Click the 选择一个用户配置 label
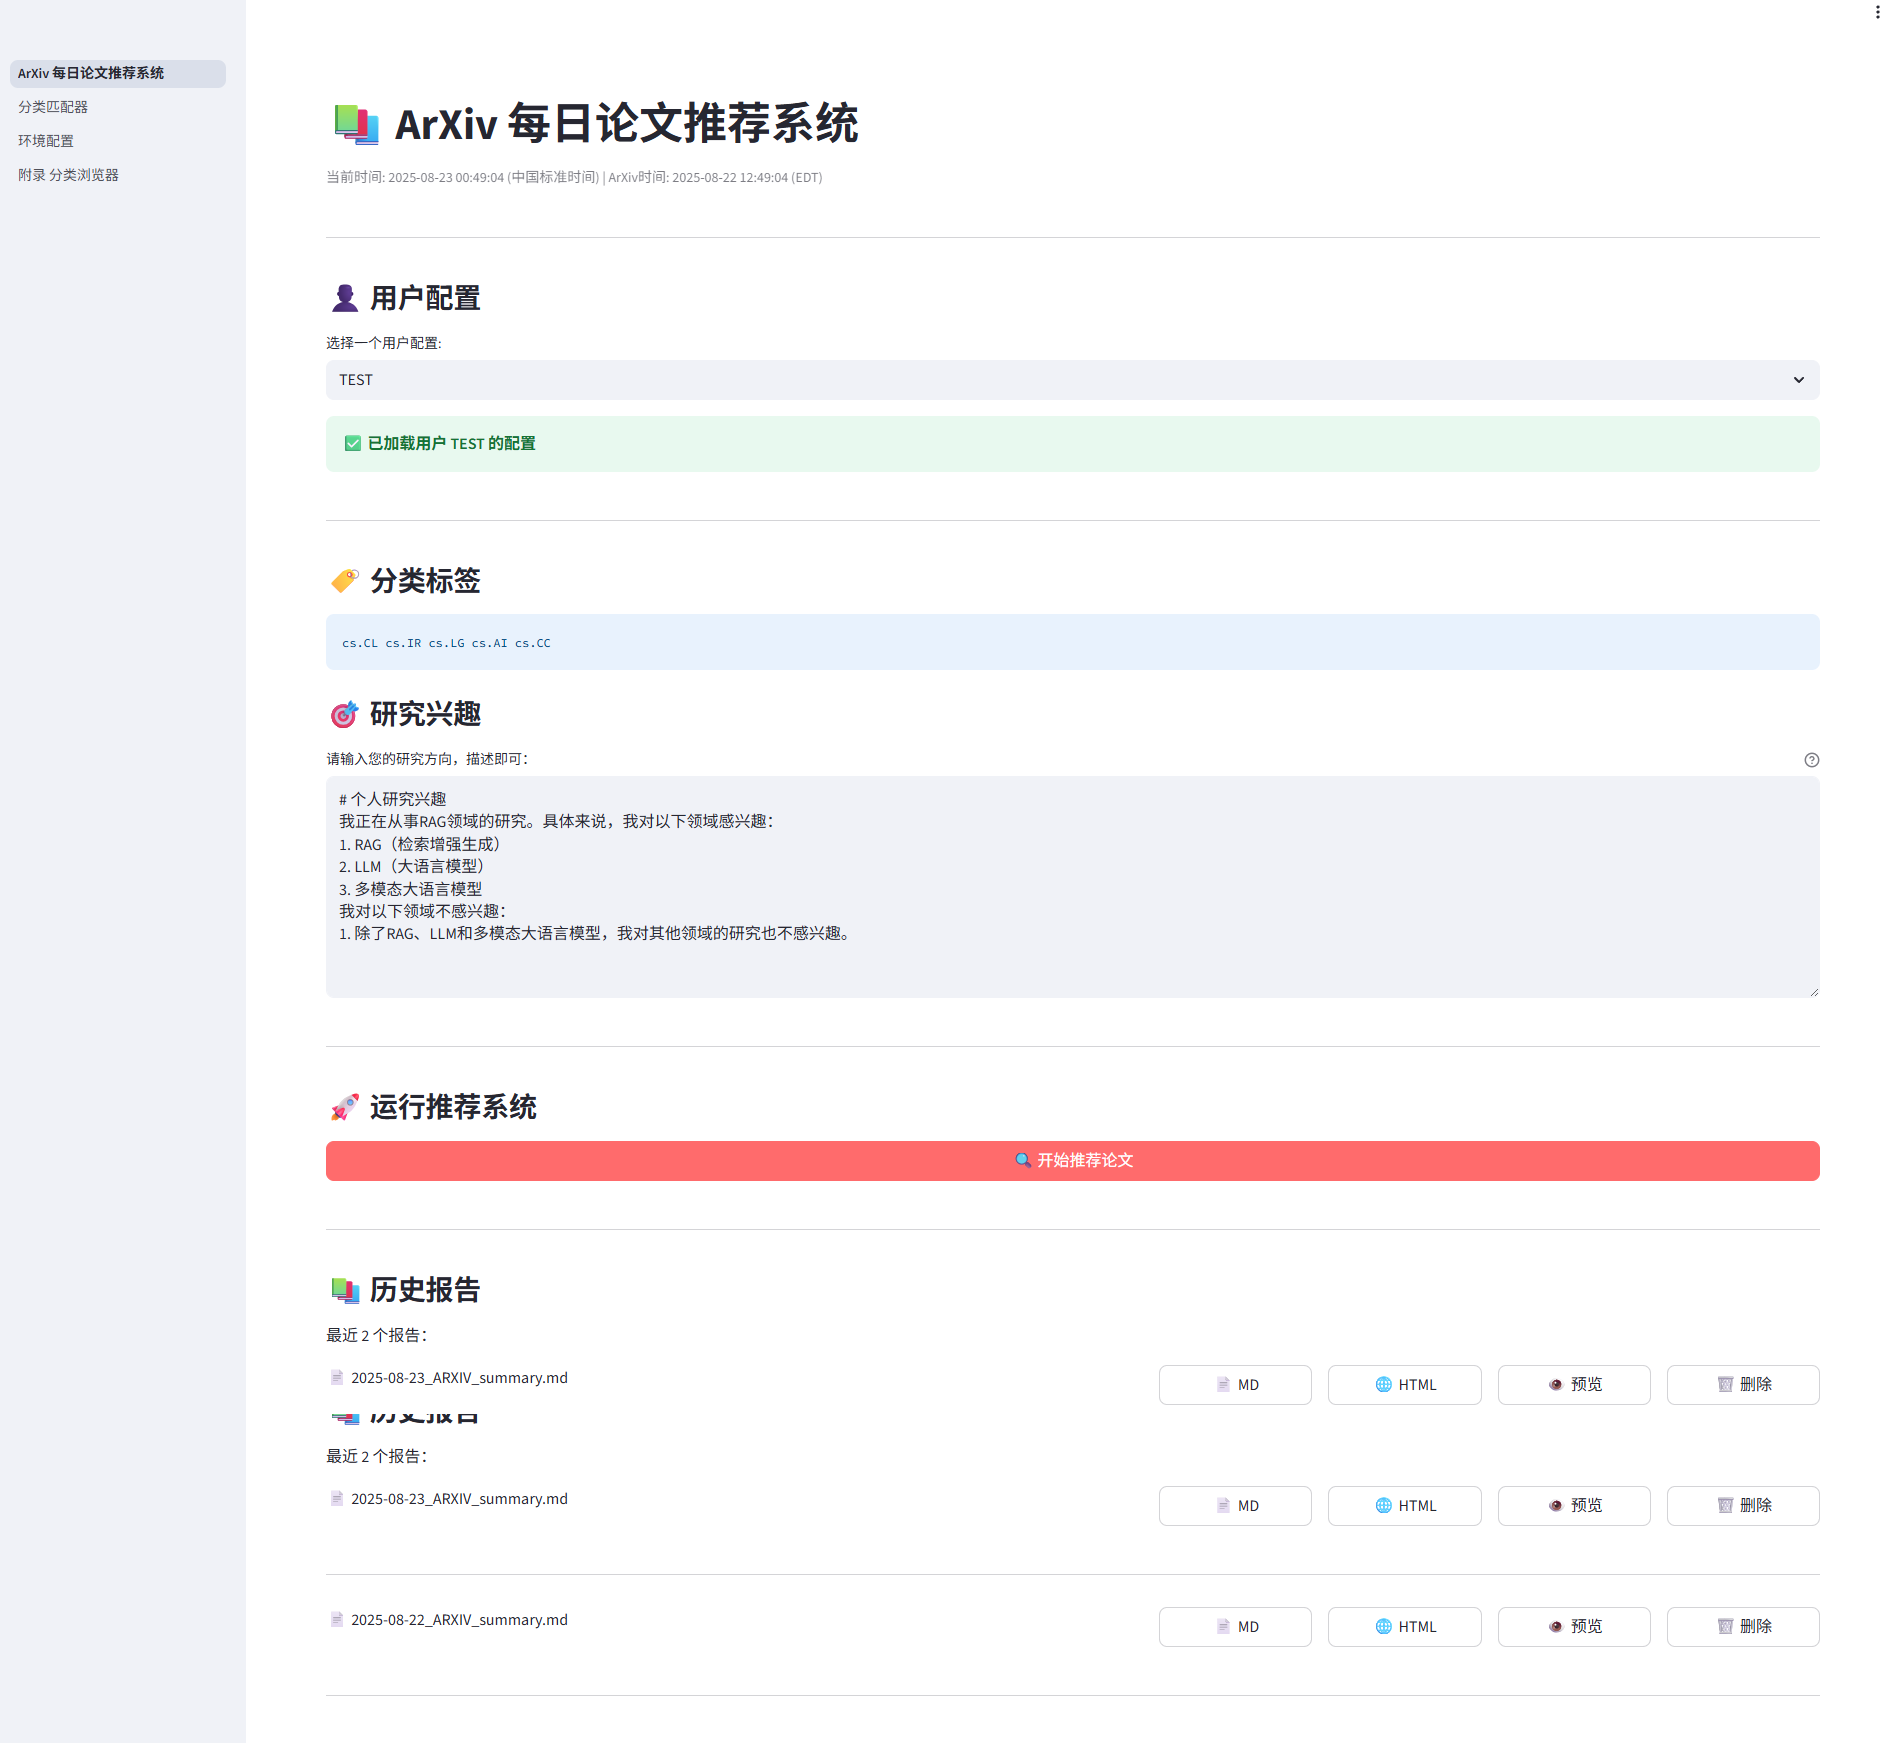Image resolution: width=1898 pixels, height=1743 pixels. coord(383,343)
